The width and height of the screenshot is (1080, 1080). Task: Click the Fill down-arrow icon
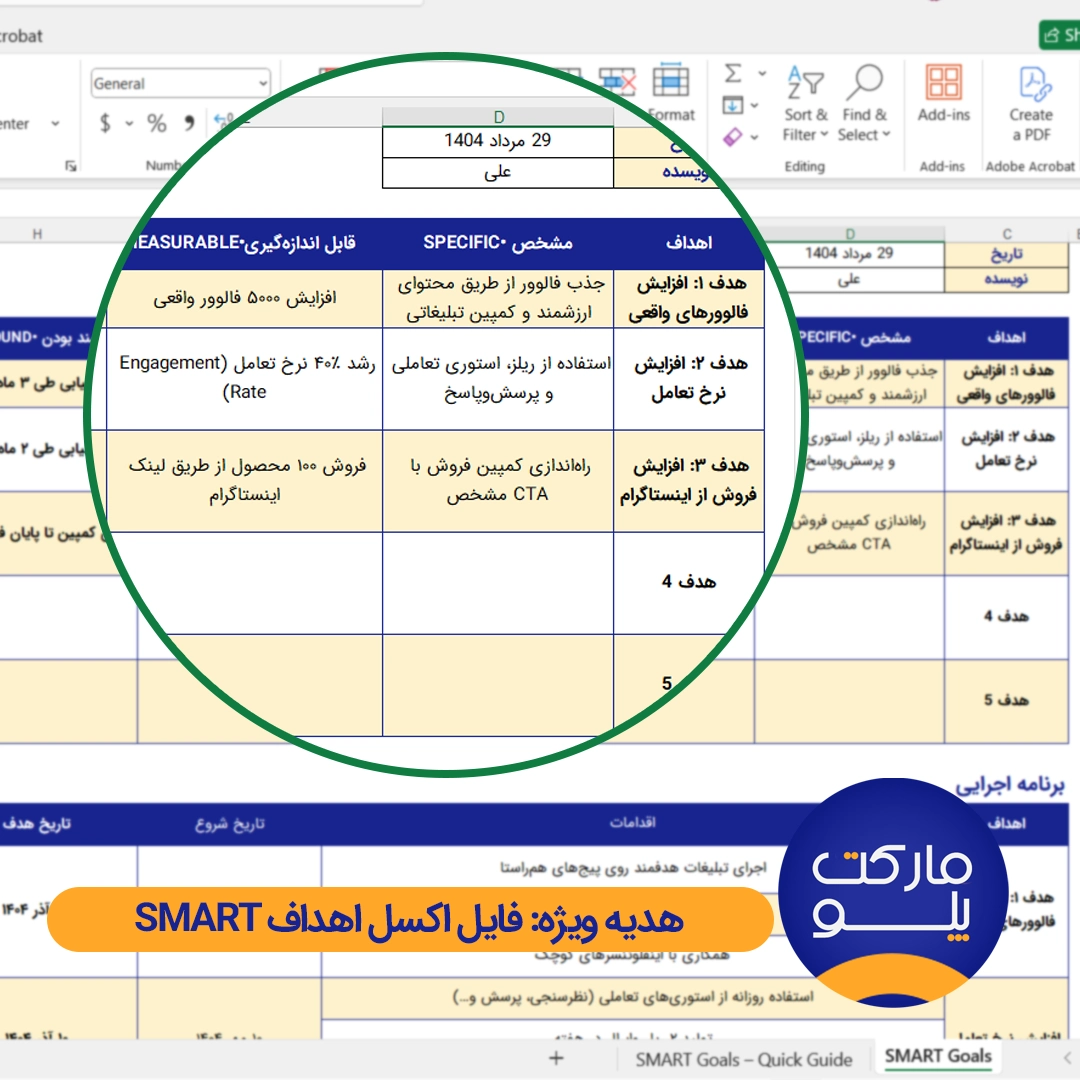(x=733, y=105)
